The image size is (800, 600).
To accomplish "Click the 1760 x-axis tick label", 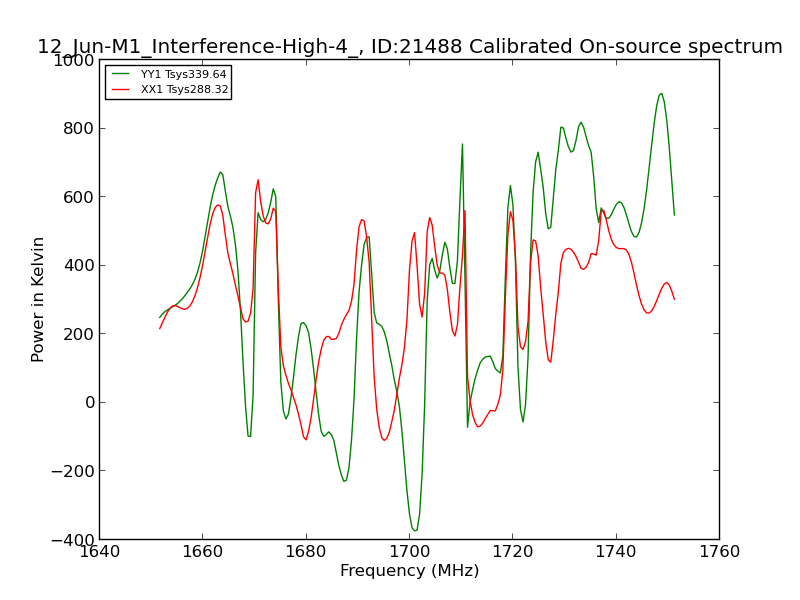I will [719, 552].
